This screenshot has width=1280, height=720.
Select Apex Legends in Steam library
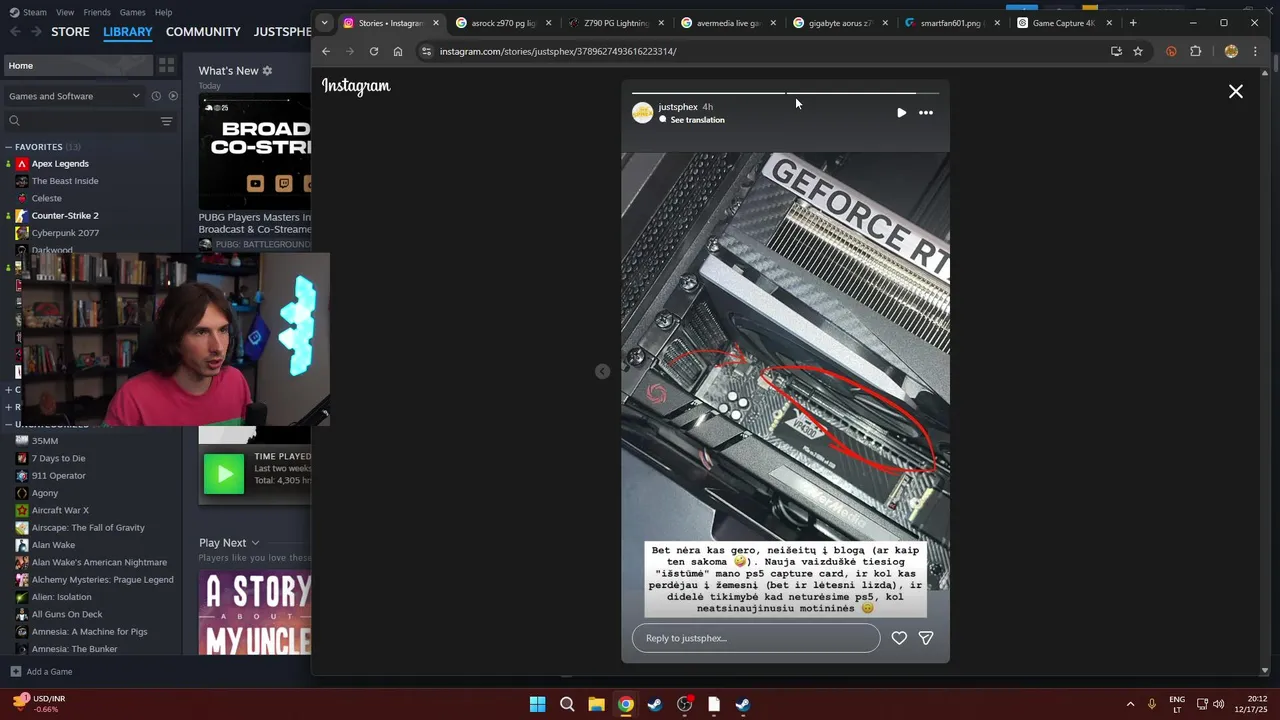60,164
